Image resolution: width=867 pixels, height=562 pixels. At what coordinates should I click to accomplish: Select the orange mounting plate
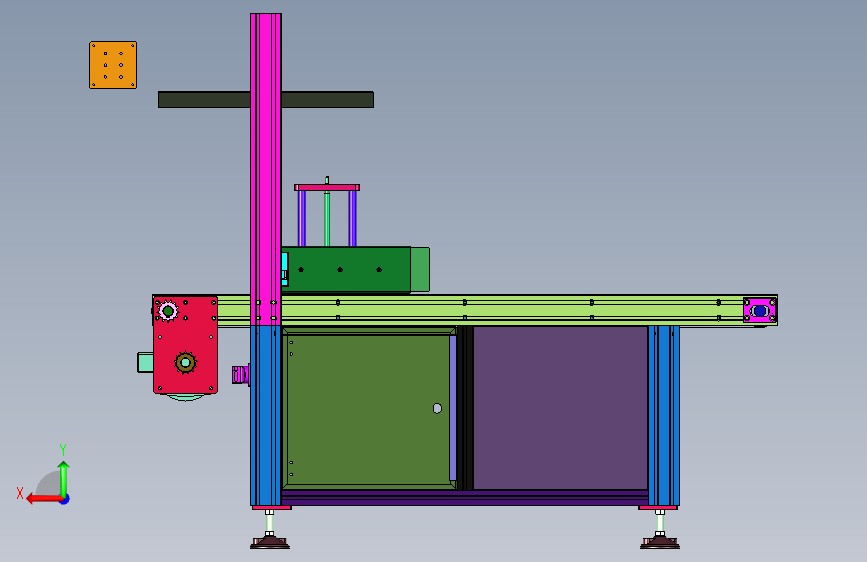pos(113,65)
